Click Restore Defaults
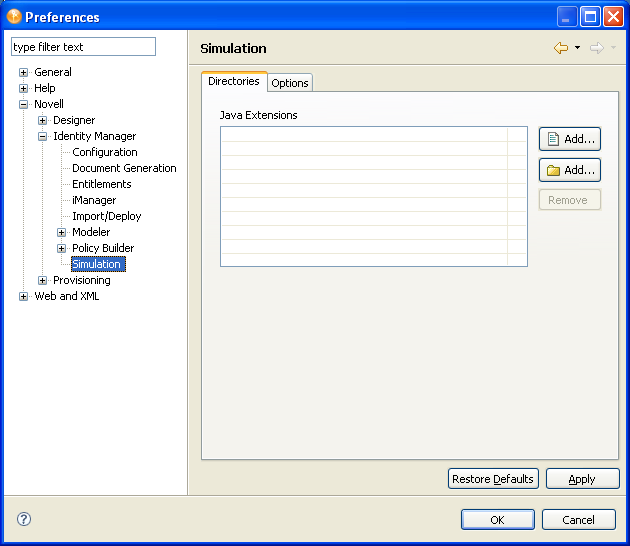Viewport: 630px width, 546px height. (x=493, y=479)
